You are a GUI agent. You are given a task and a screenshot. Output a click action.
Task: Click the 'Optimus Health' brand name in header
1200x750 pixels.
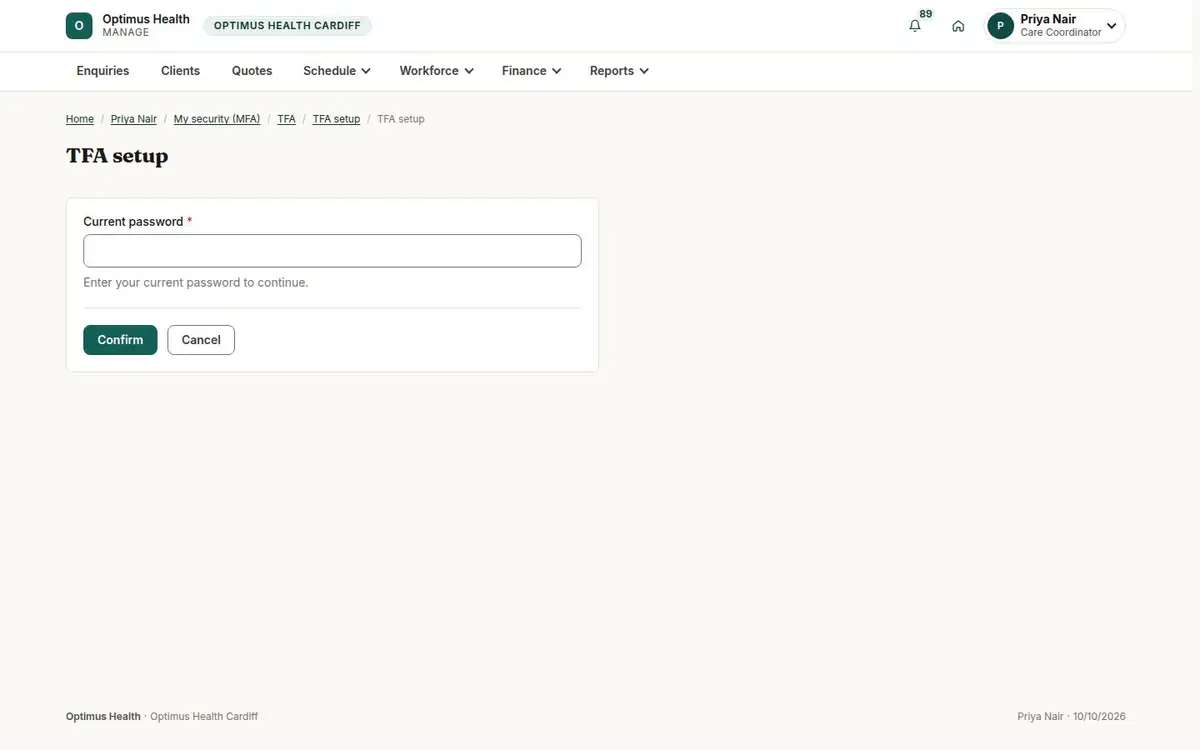[x=146, y=19]
